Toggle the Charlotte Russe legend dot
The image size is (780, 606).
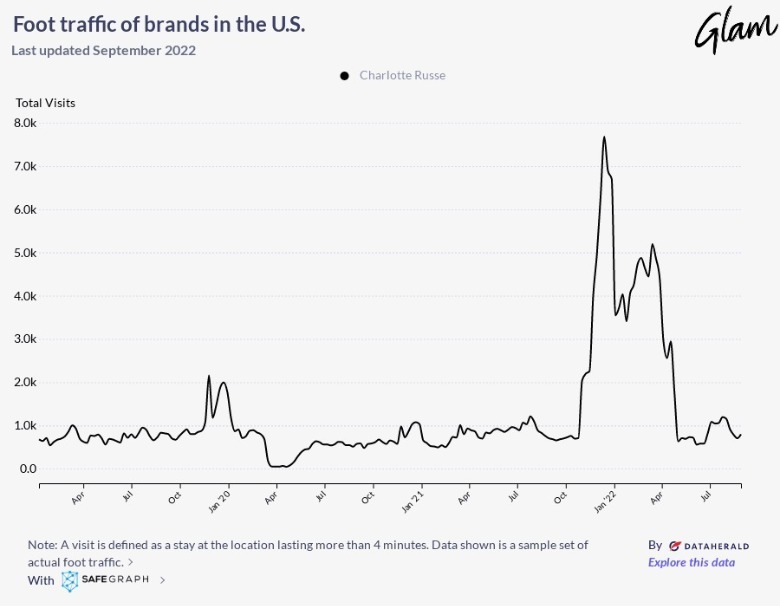(345, 76)
